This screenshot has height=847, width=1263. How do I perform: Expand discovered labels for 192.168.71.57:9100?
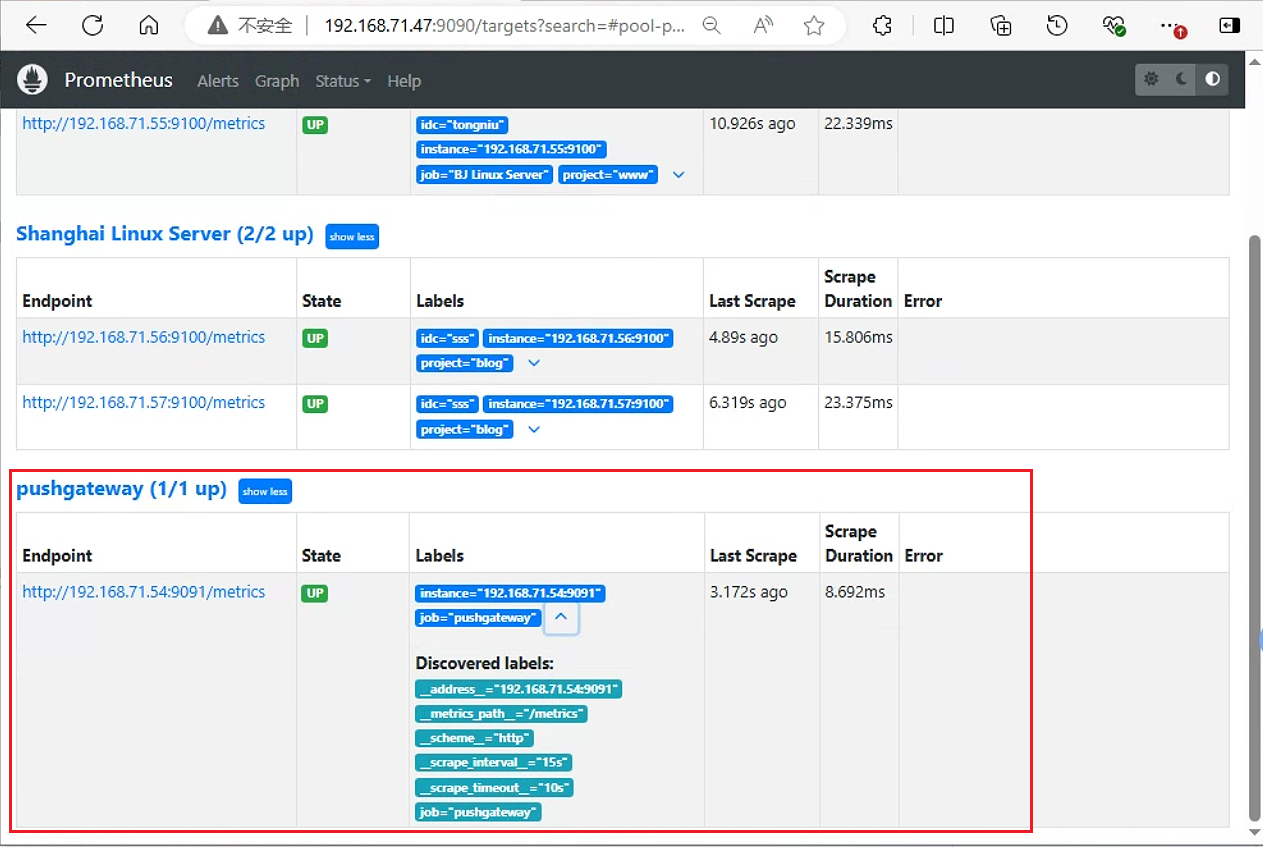tap(534, 429)
